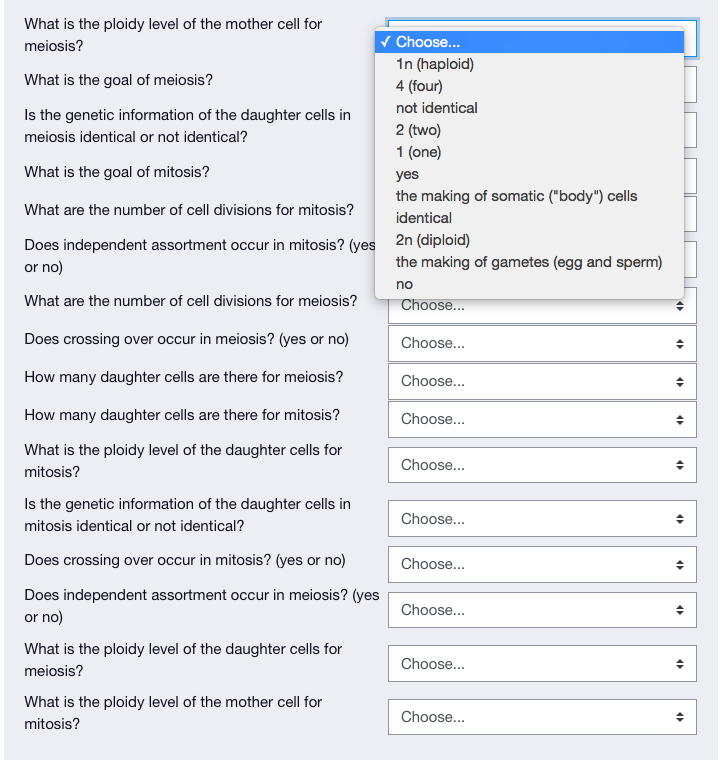Pick the 'identical' option
Screen dimensions: 722x761
(529, 218)
